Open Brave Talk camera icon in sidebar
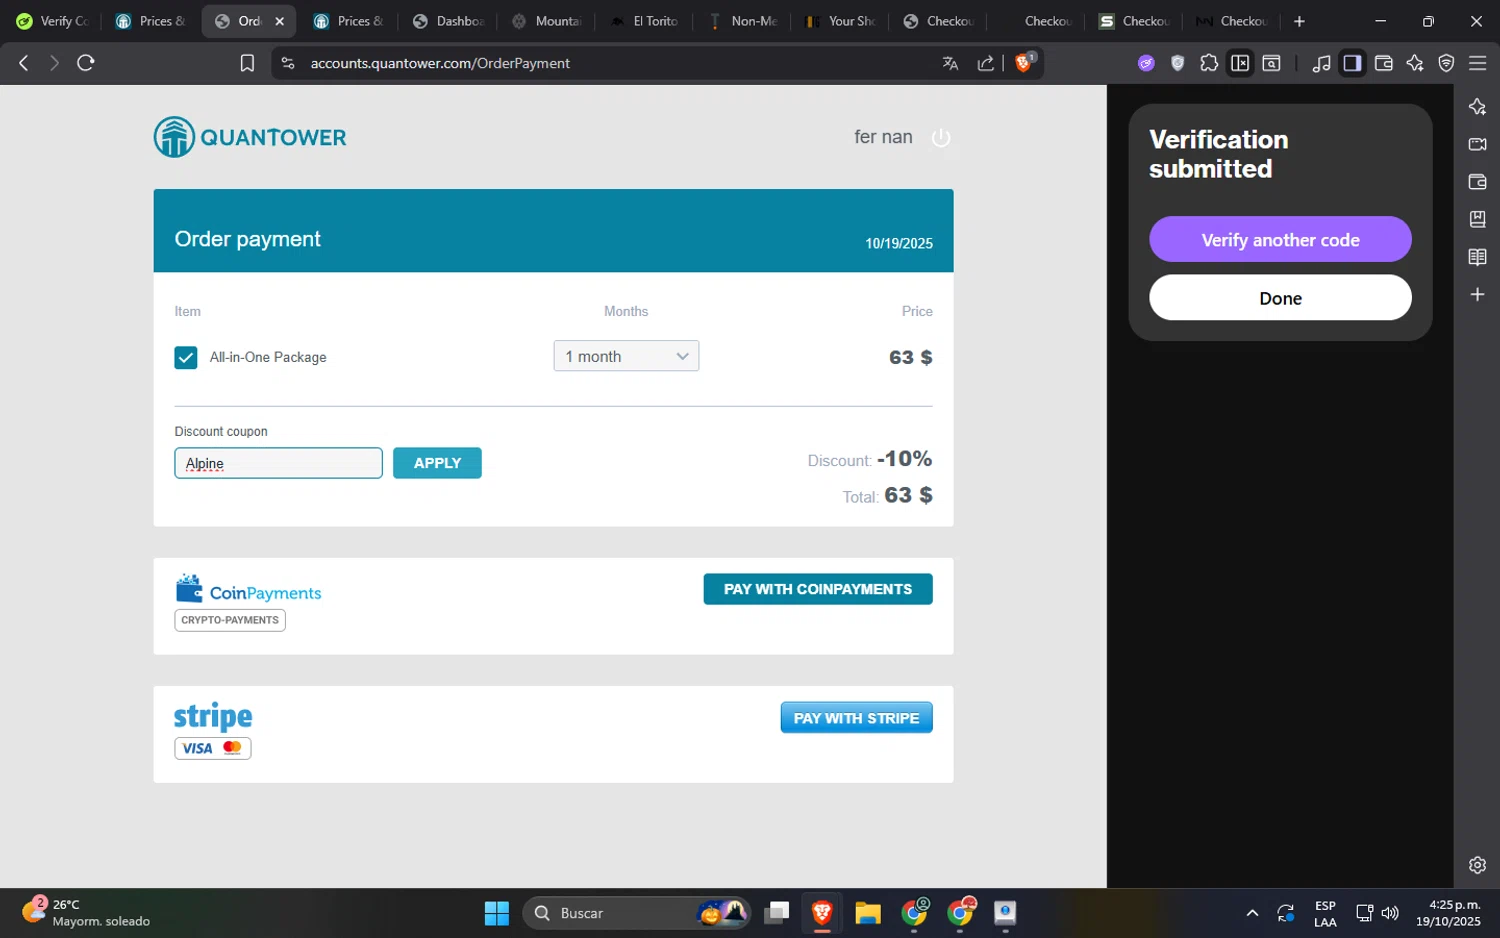 click(1477, 144)
